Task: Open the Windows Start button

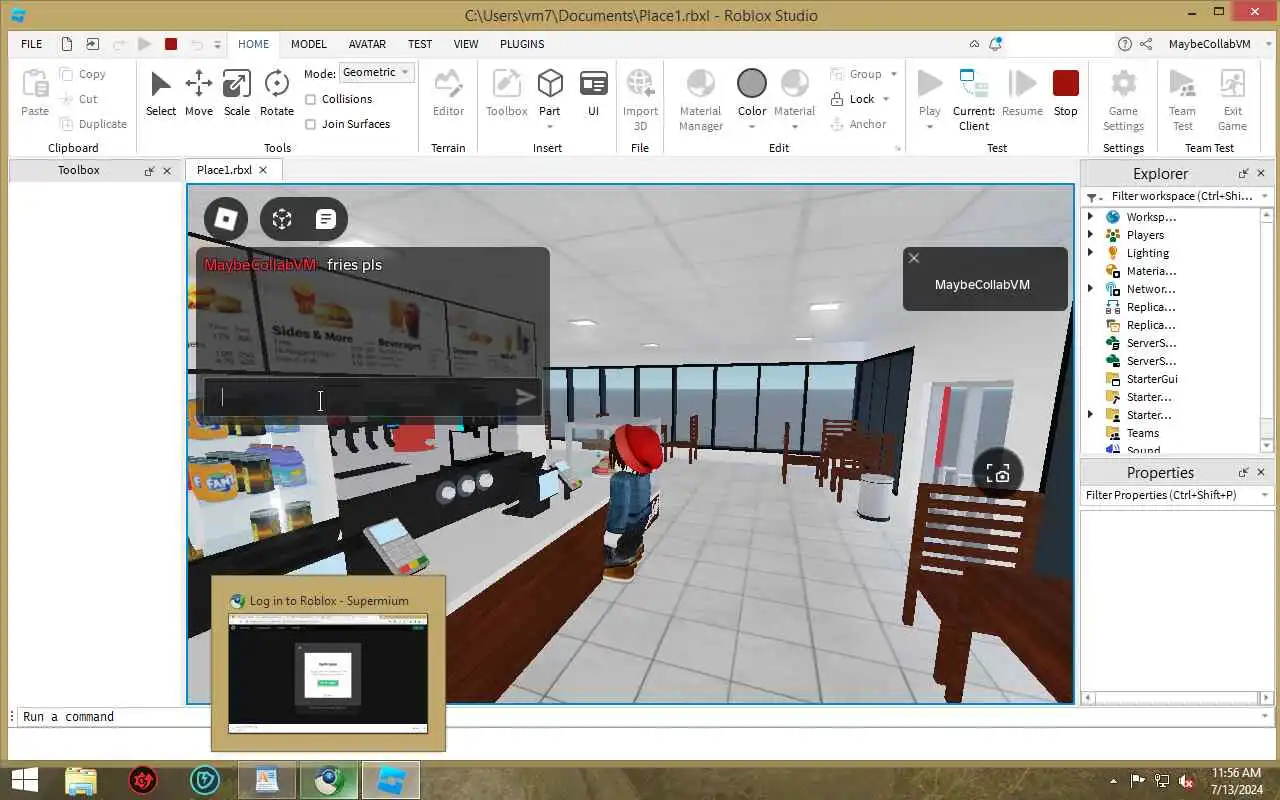Action: click(24, 781)
